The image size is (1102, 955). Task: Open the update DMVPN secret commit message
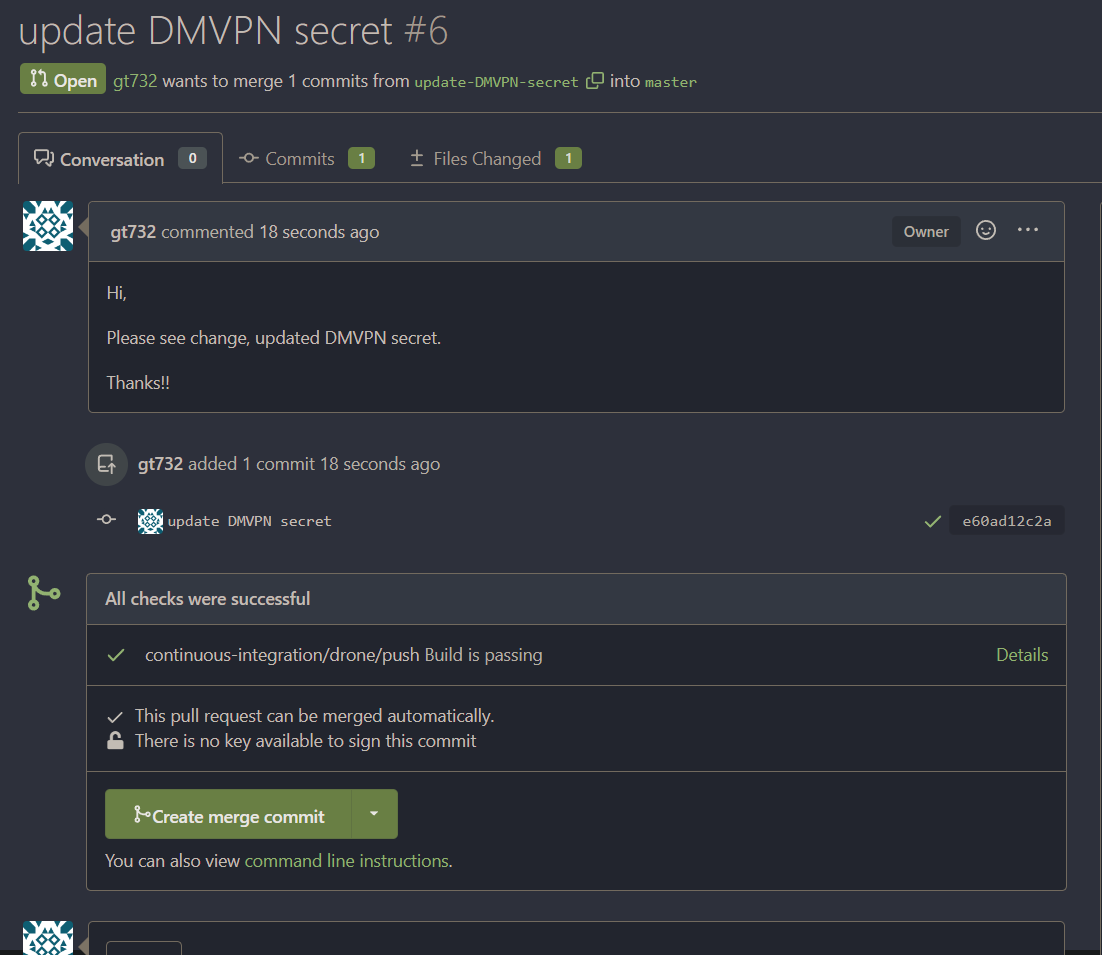(249, 521)
